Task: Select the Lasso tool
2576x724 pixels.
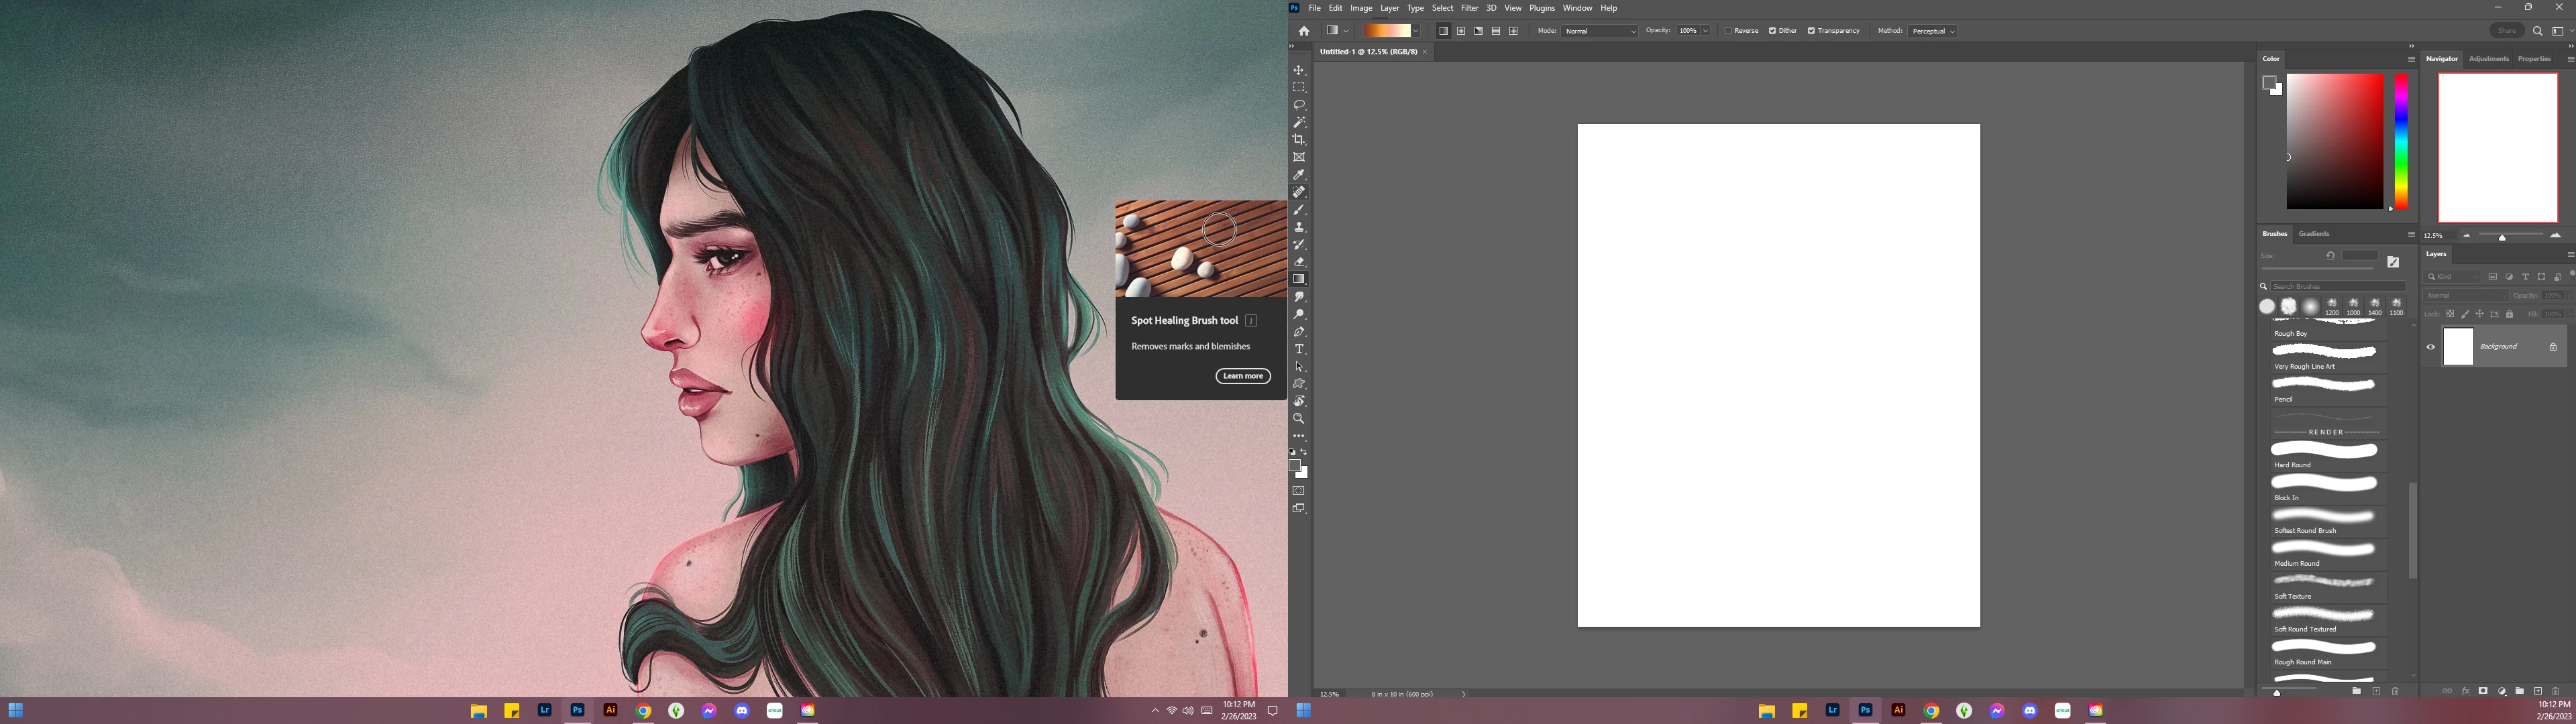Action: tap(1299, 105)
